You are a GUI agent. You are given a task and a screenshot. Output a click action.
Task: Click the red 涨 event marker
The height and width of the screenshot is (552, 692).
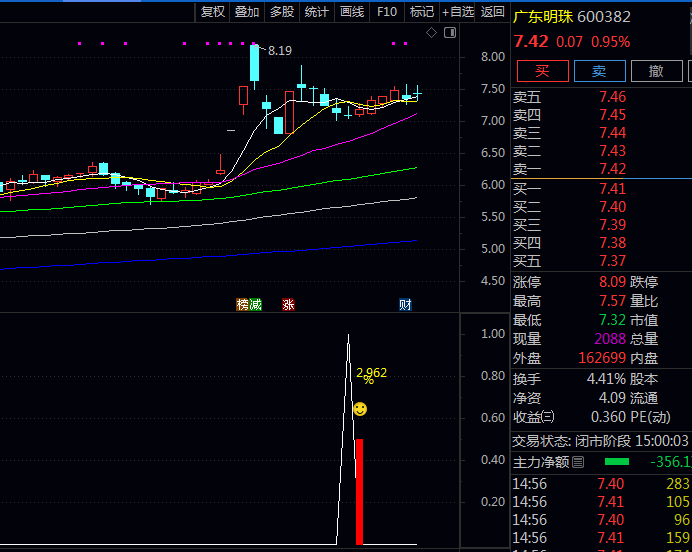pyautogui.click(x=288, y=304)
